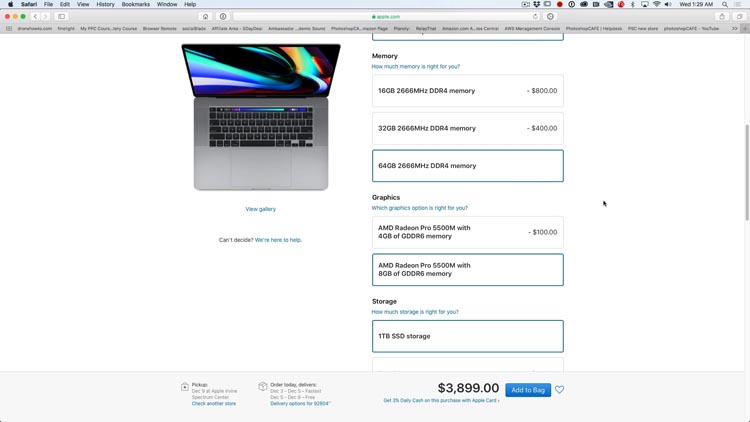Screen dimensions: 750x422
Task: Select 32GB 2666MHz DDR4 memory option
Action: click(x=468, y=128)
